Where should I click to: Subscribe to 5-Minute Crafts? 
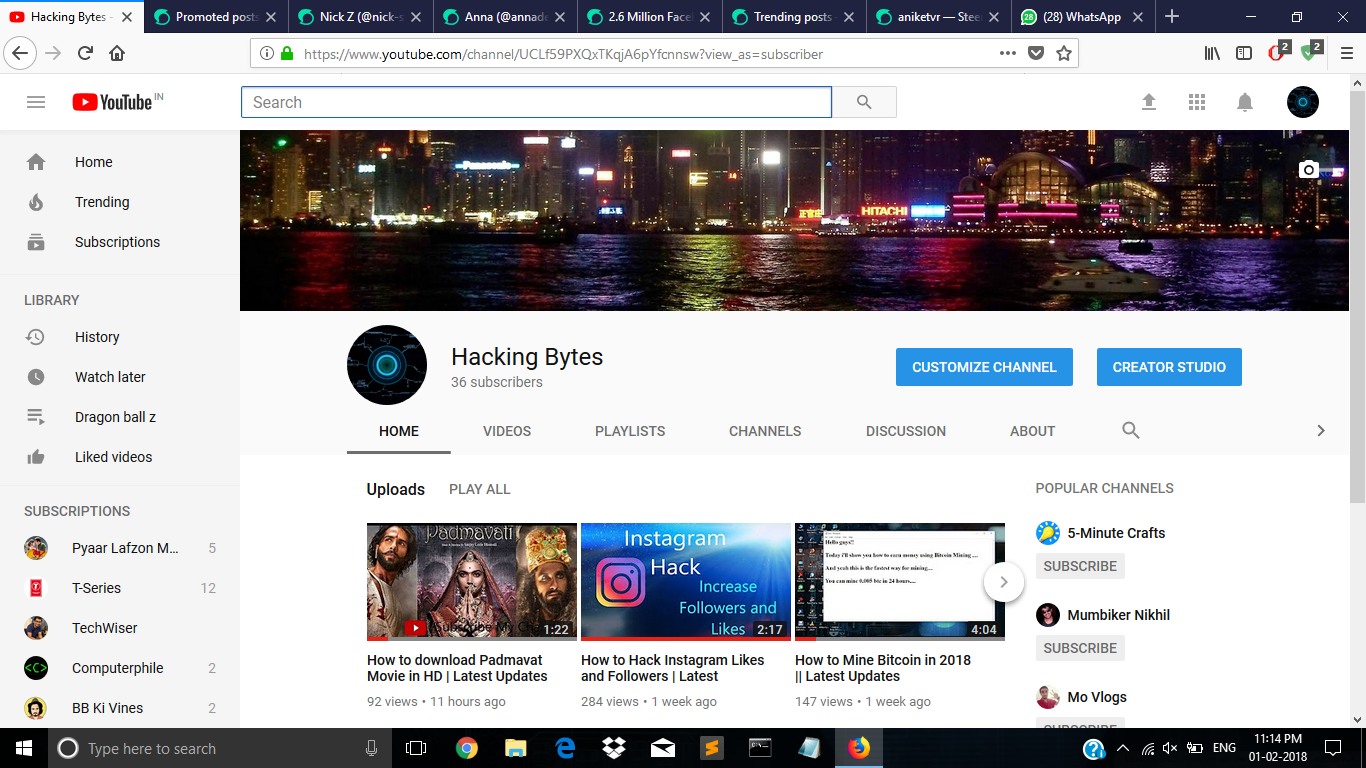1080,566
